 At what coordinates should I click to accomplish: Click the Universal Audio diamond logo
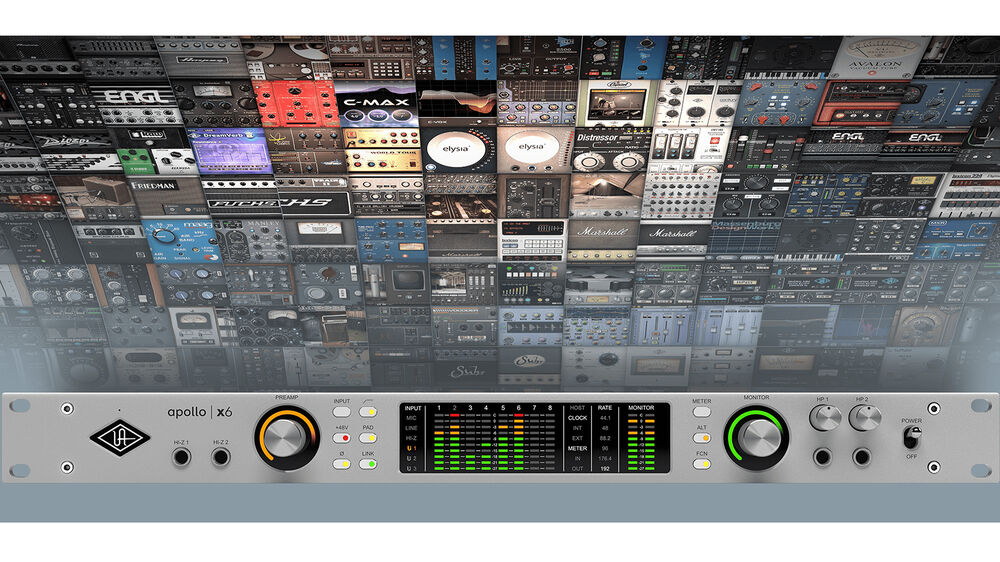(x=119, y=438)
